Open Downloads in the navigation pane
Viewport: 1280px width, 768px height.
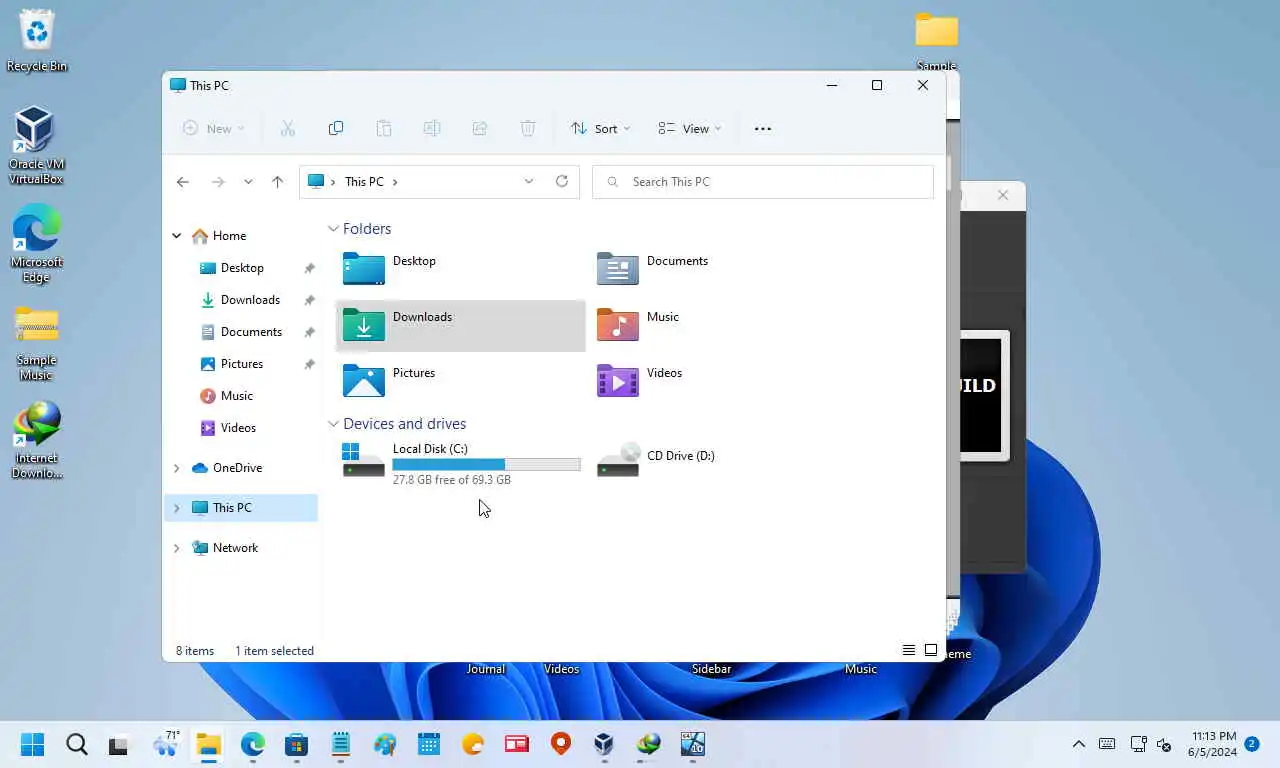(x=242, y=300)
